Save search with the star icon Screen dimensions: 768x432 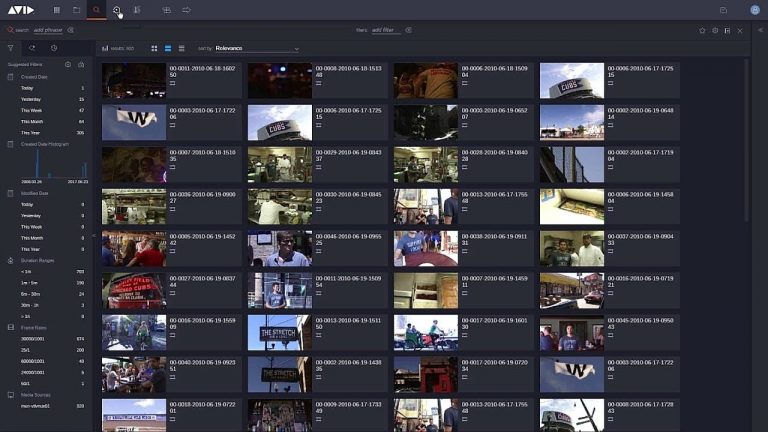point(702,30)
